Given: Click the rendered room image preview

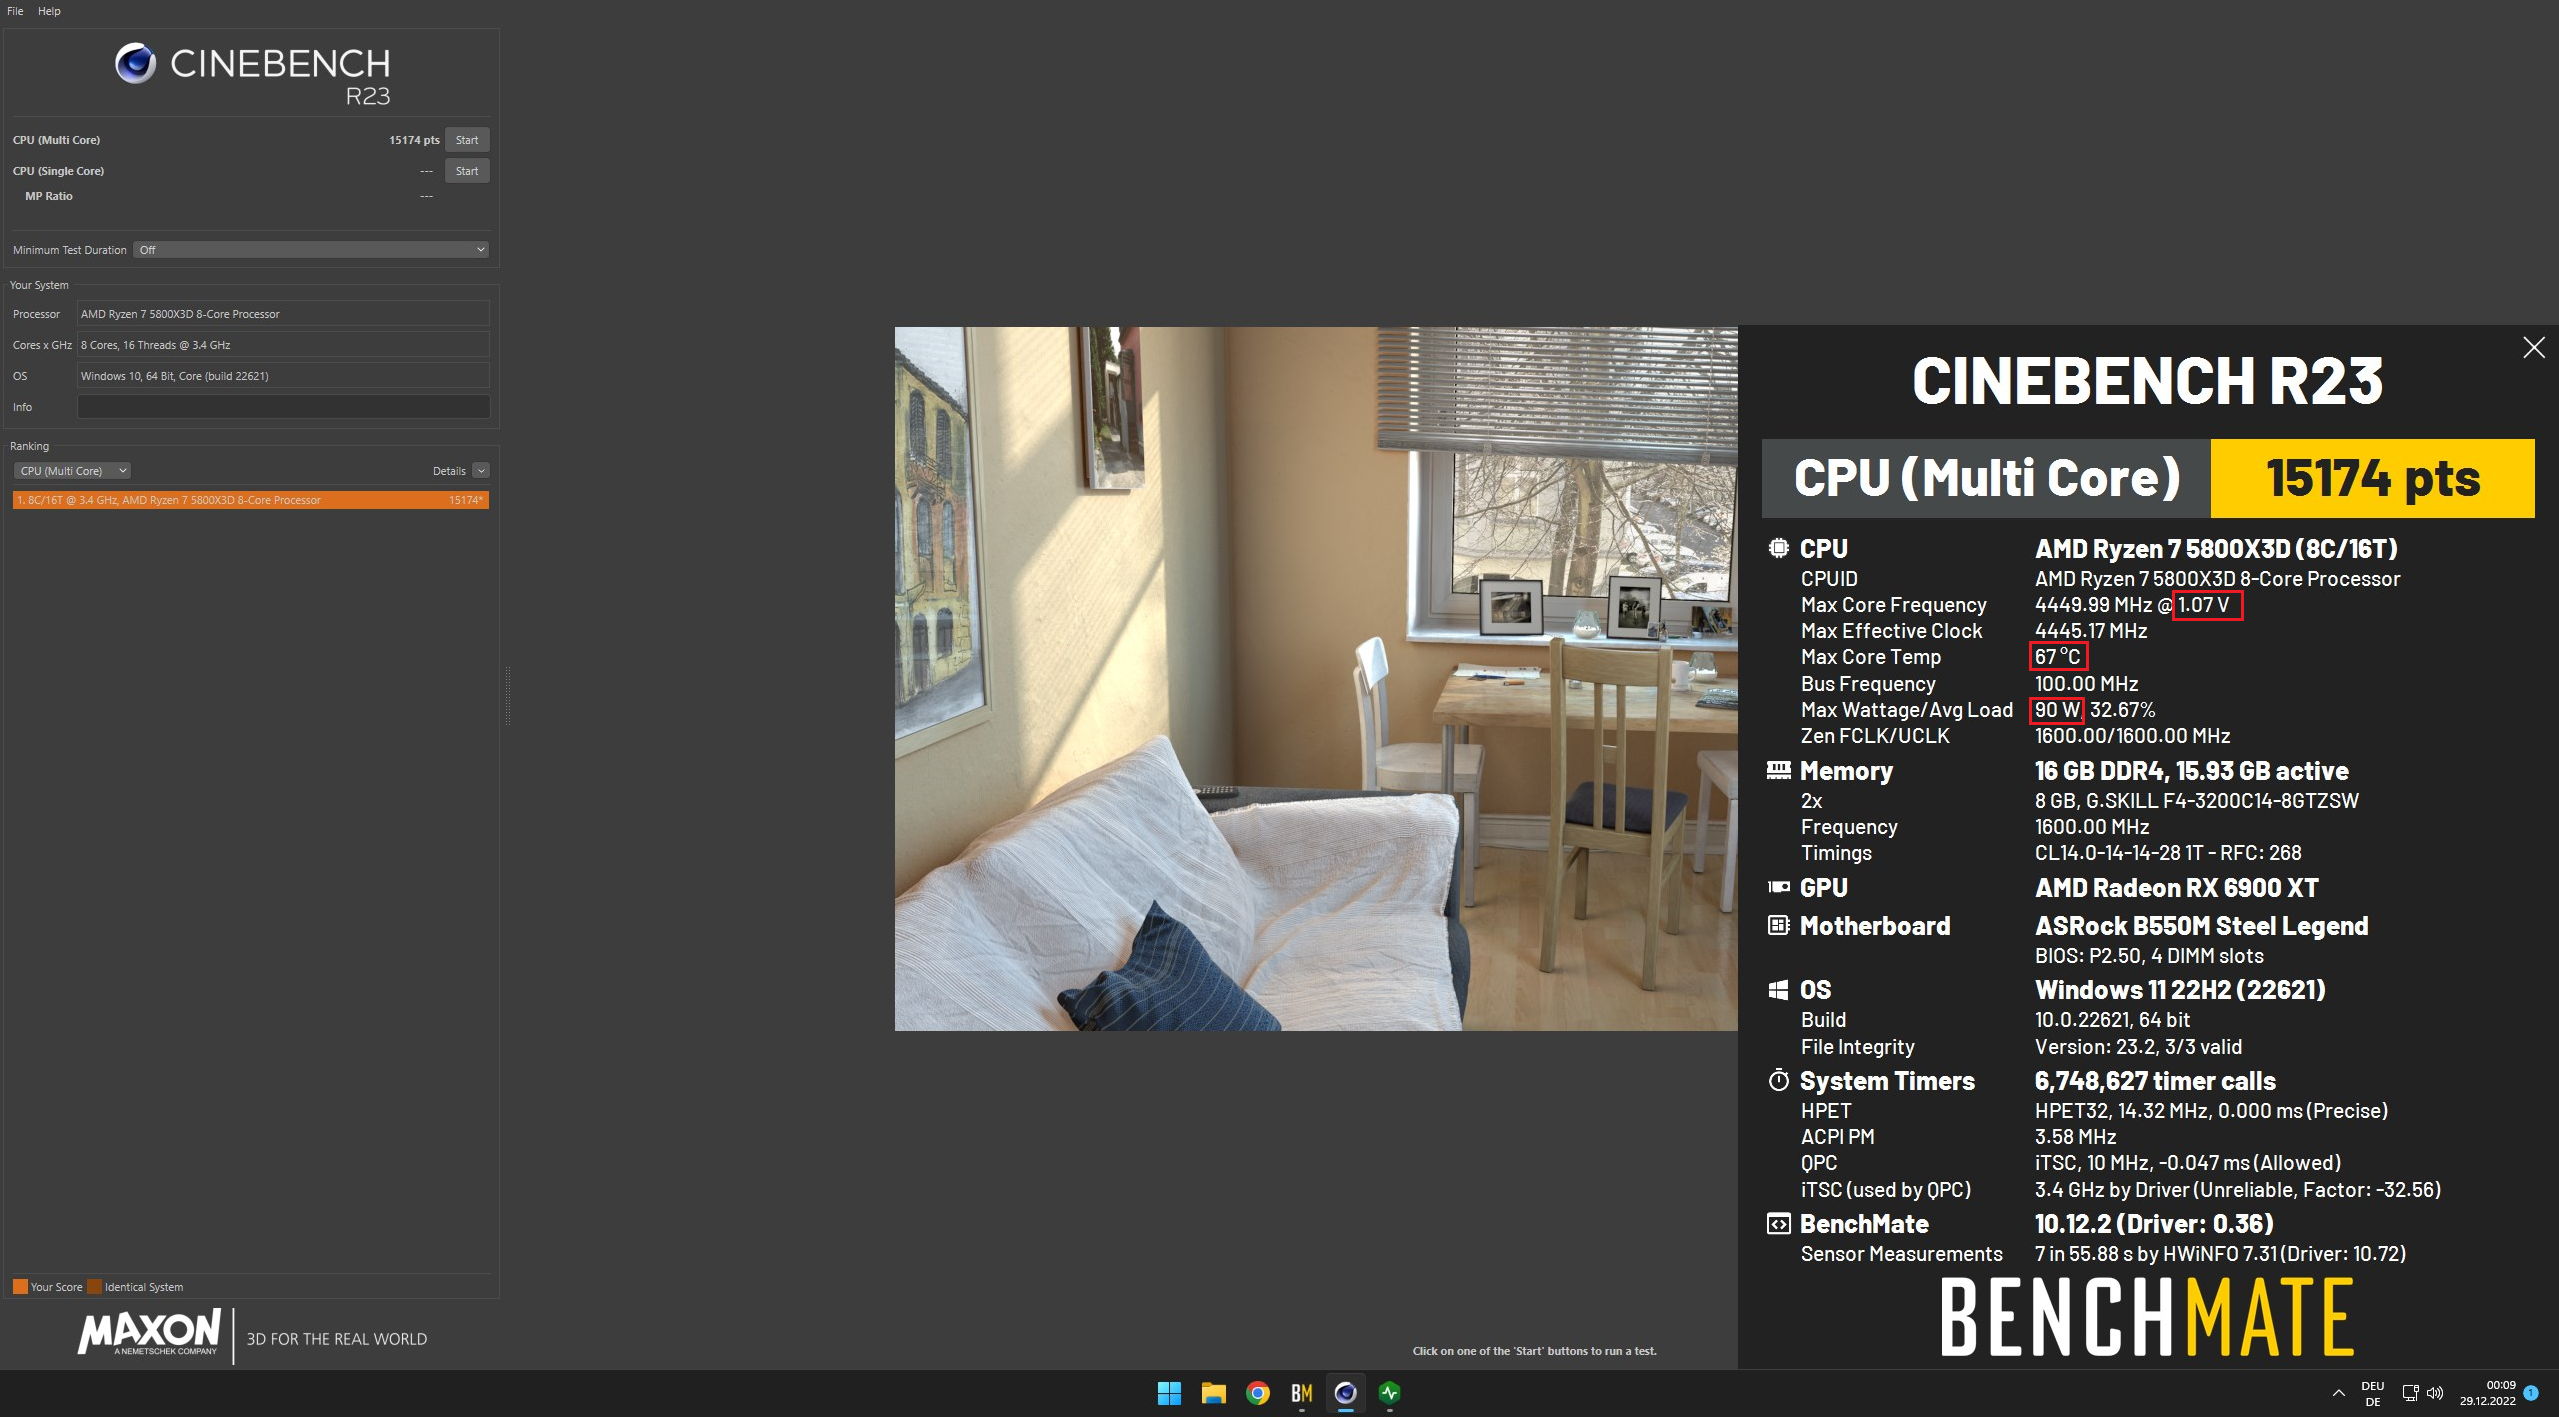Looking at the screenshot, I should (x=1315, y=678).
